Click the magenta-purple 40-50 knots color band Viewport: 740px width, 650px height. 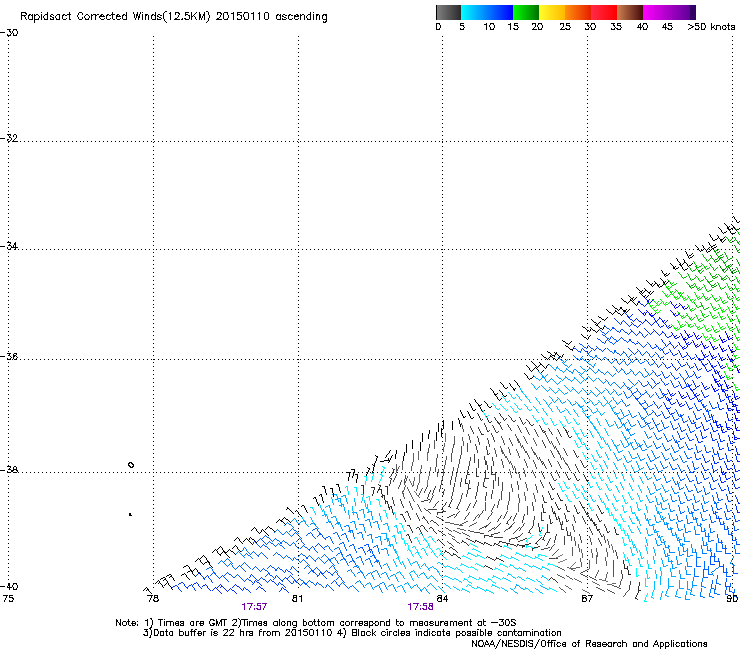tap(669, 12)
